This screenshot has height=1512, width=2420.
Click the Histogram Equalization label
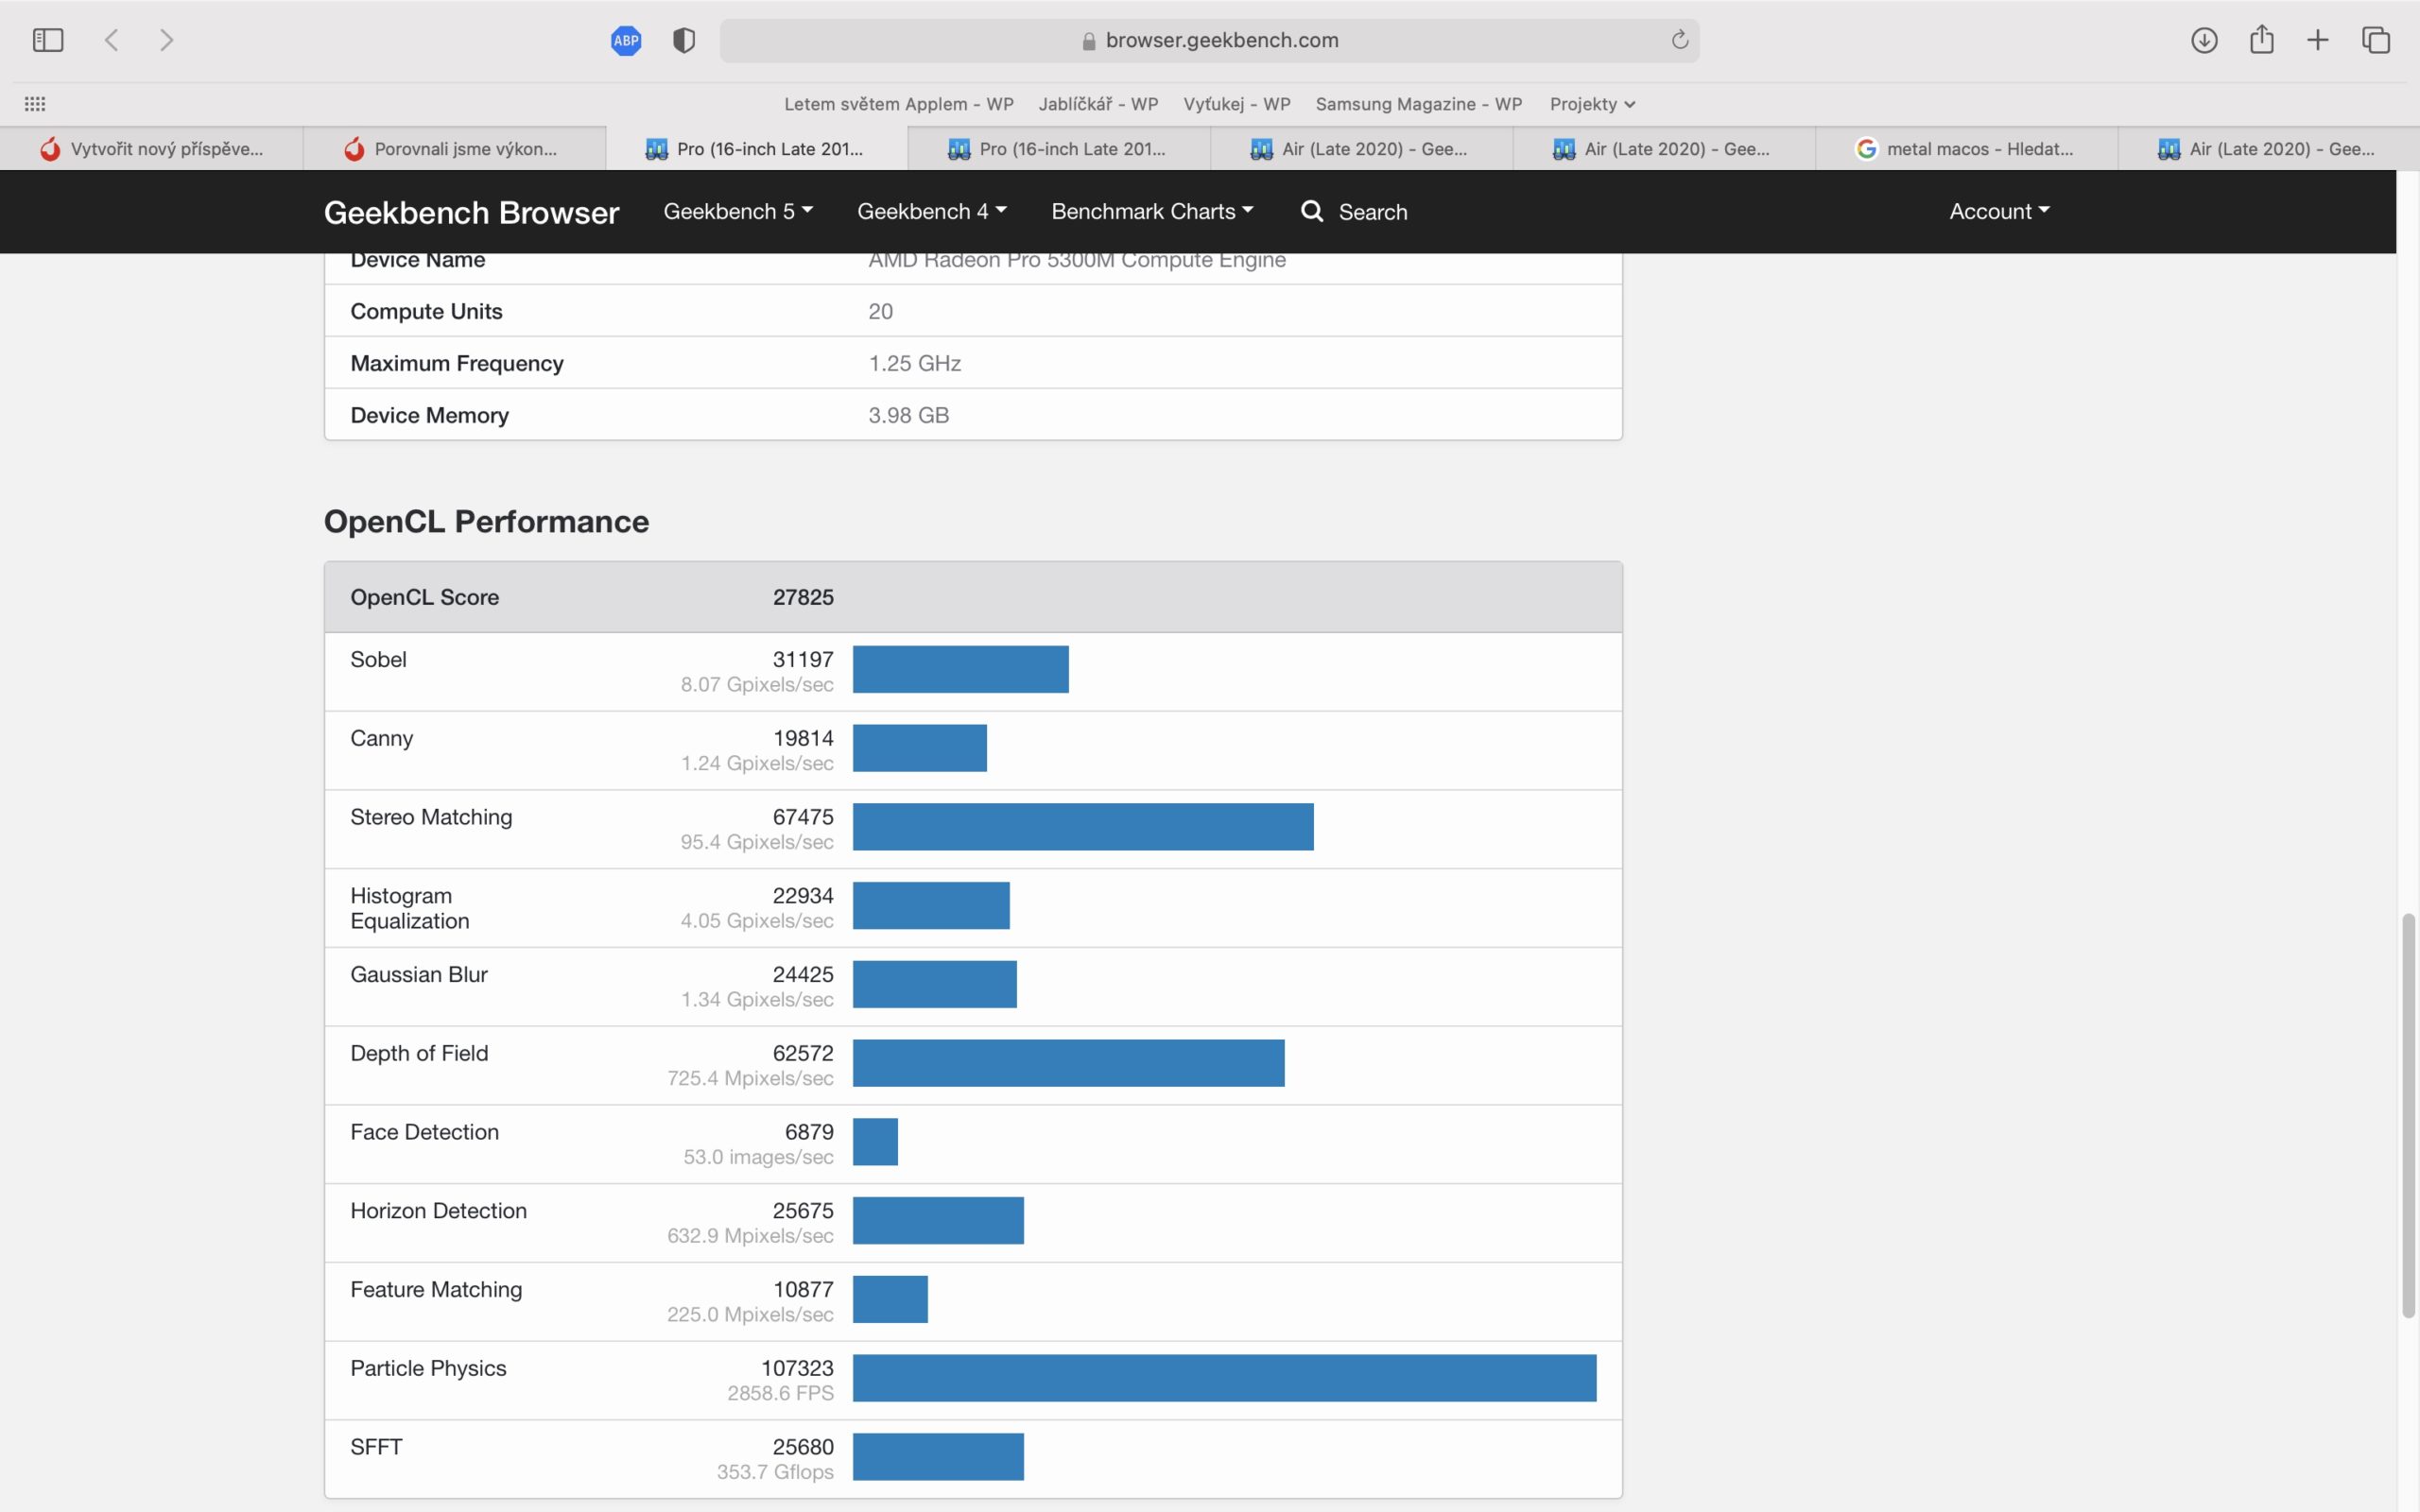tap(409, 908)
